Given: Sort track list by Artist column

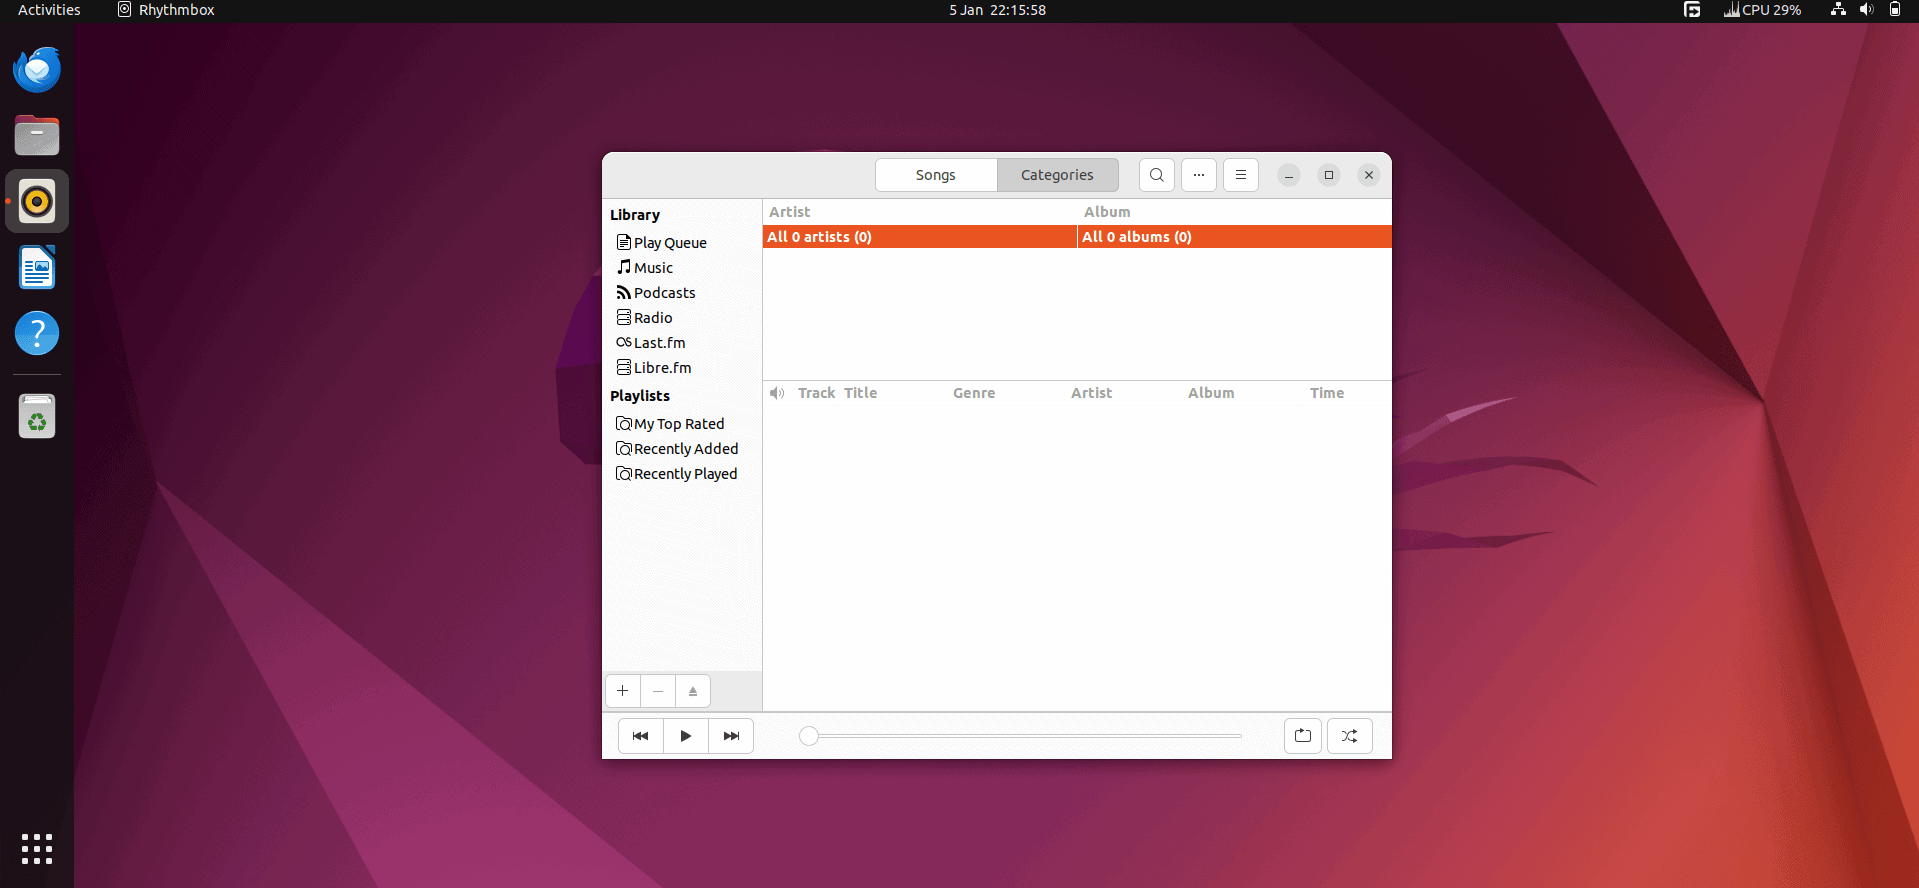Looking at the screenshot, I should coord(1091,393).
